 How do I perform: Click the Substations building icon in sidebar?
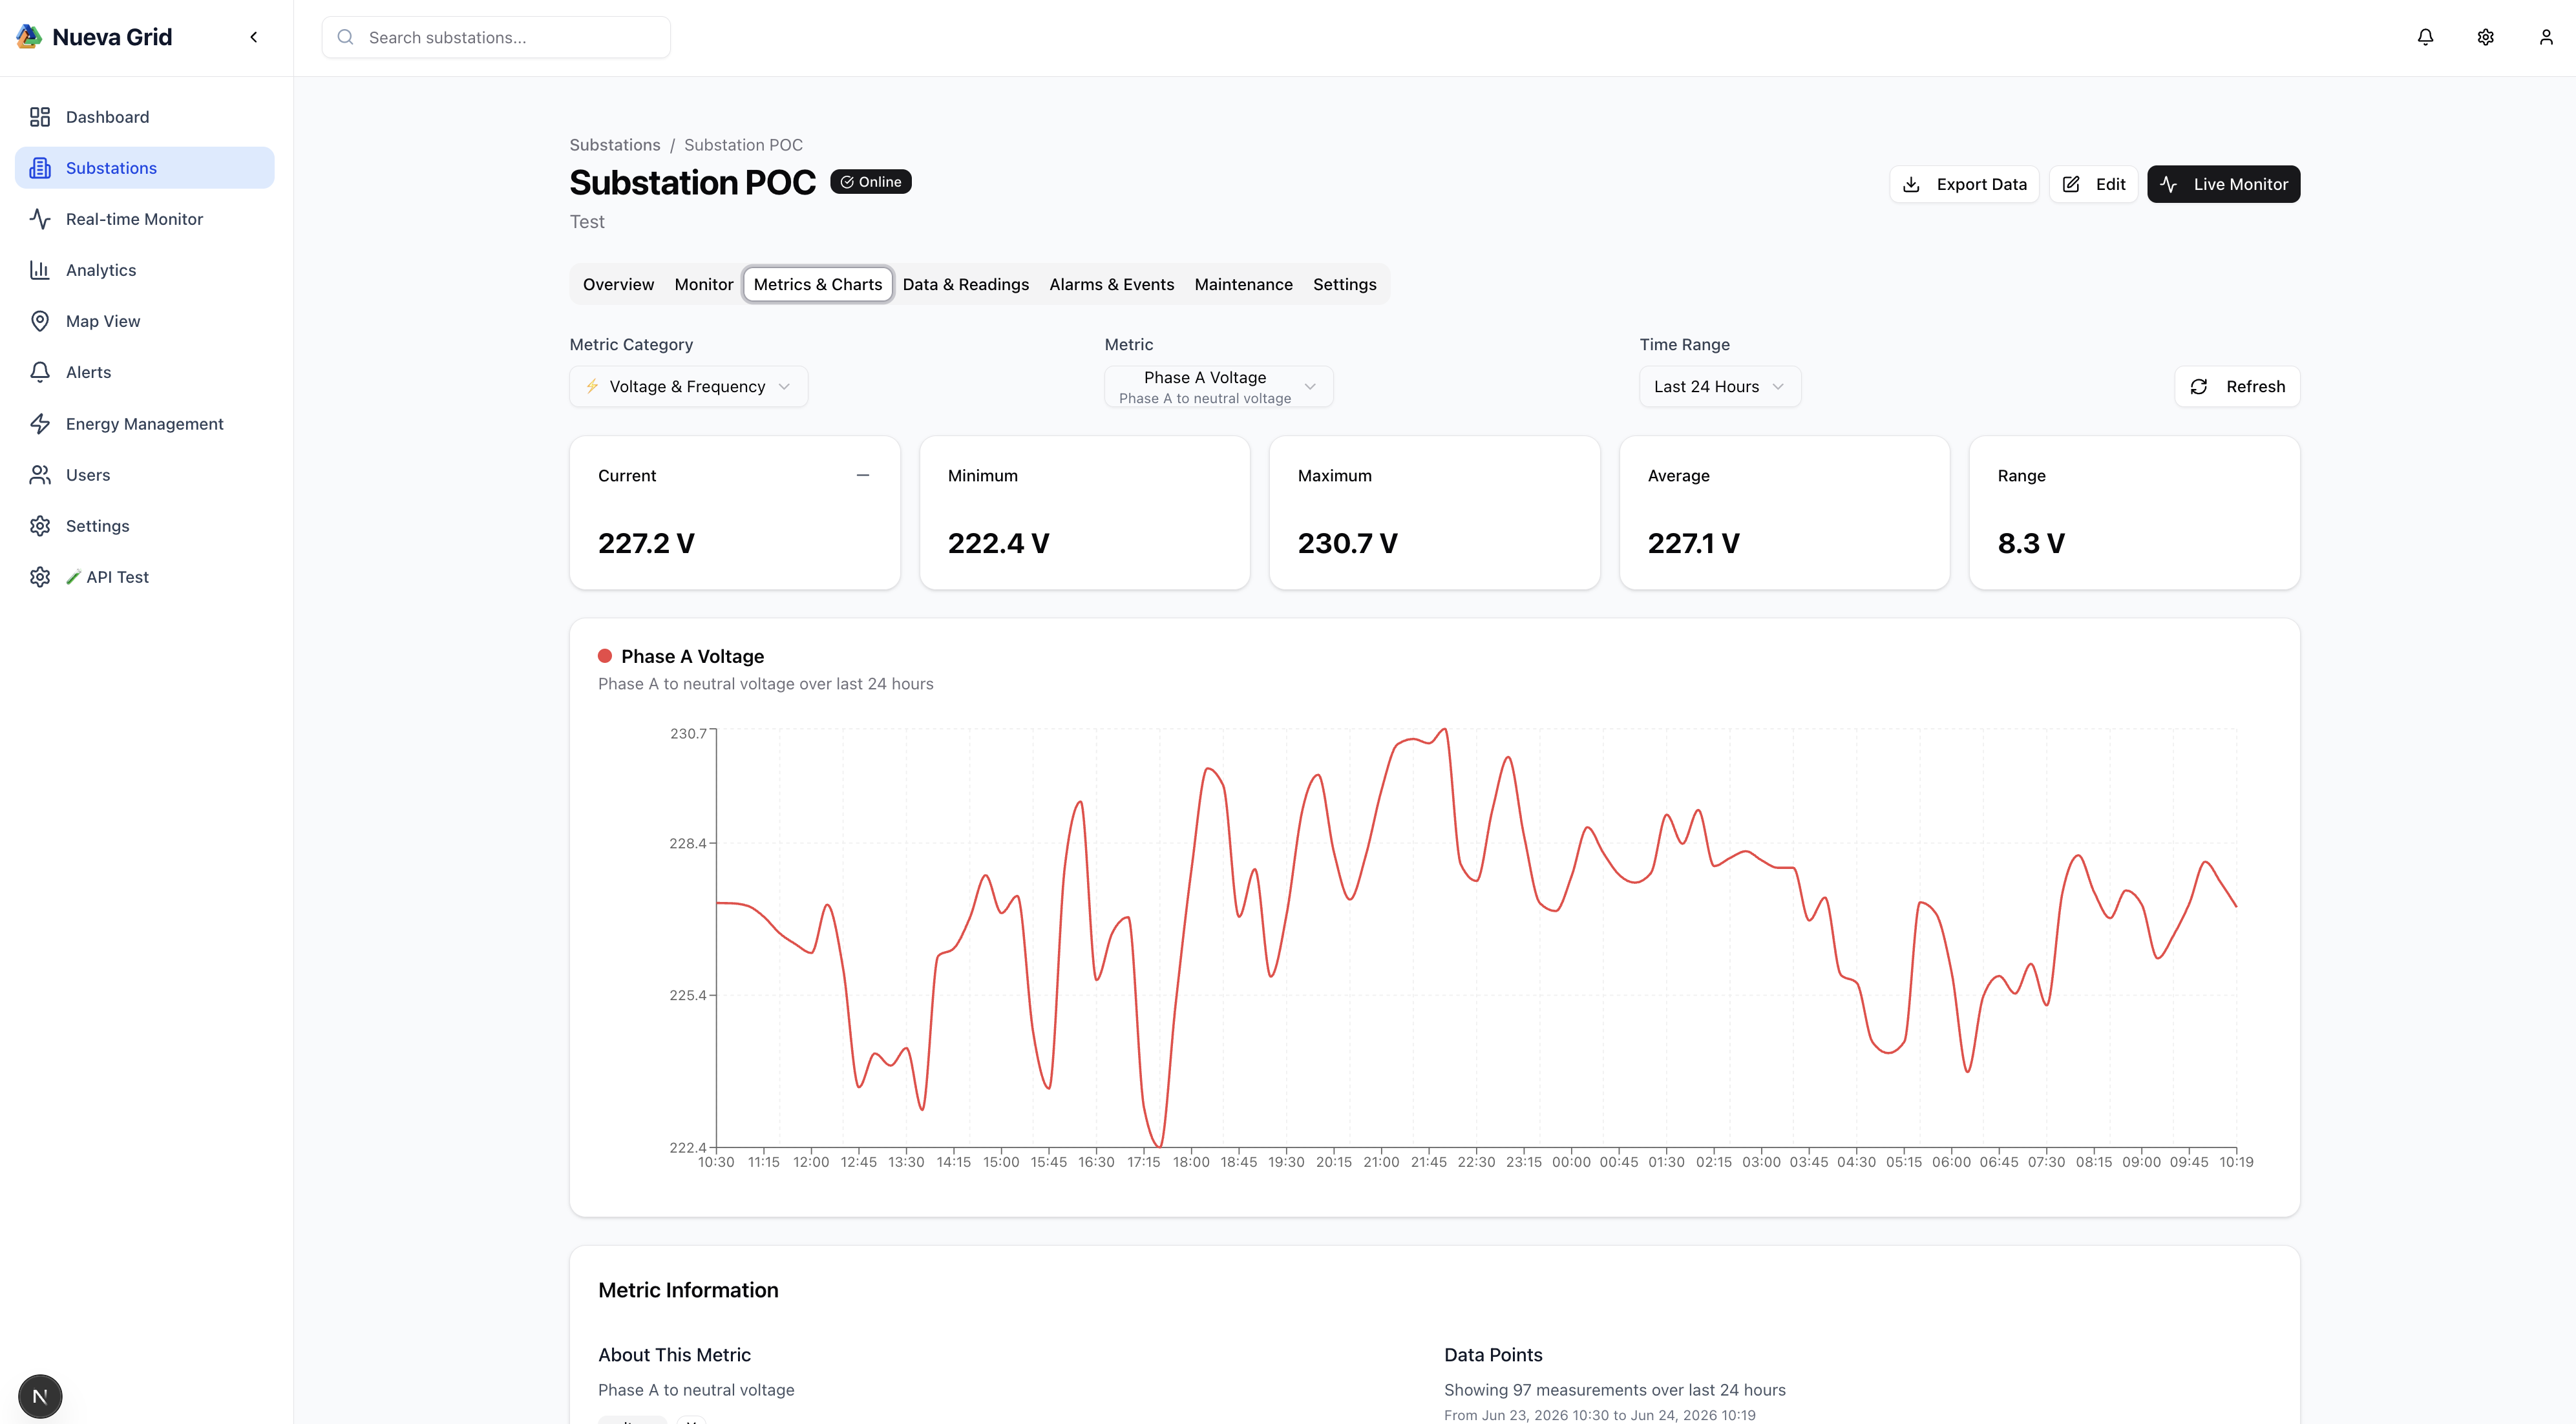click(40, 168)
